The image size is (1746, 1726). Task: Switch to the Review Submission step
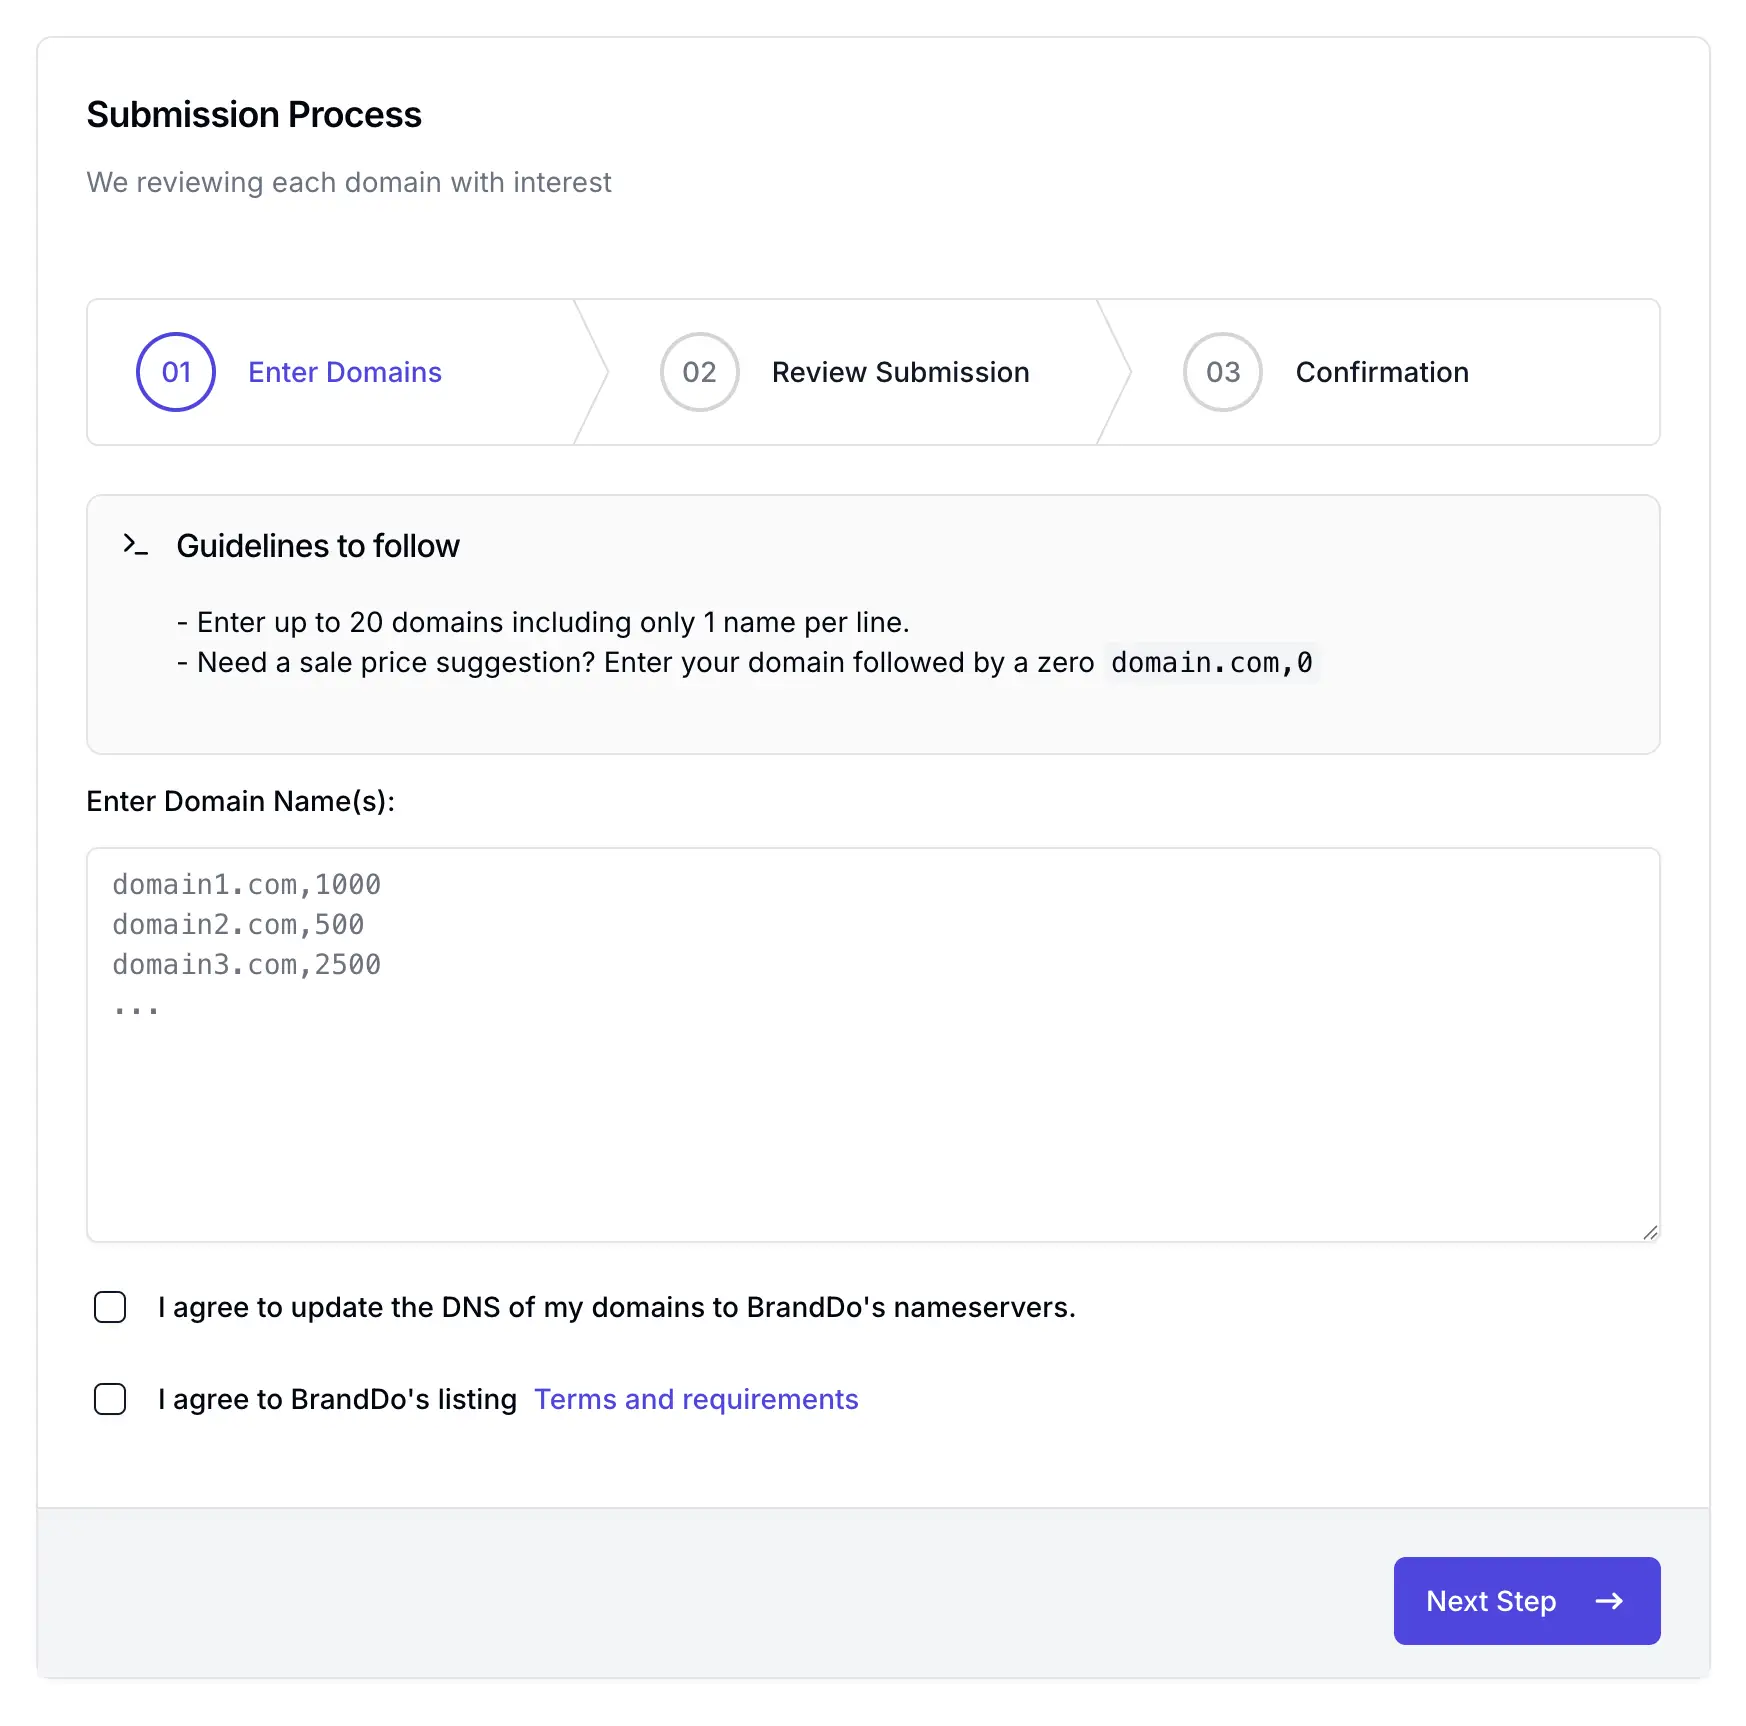[899, 372]
